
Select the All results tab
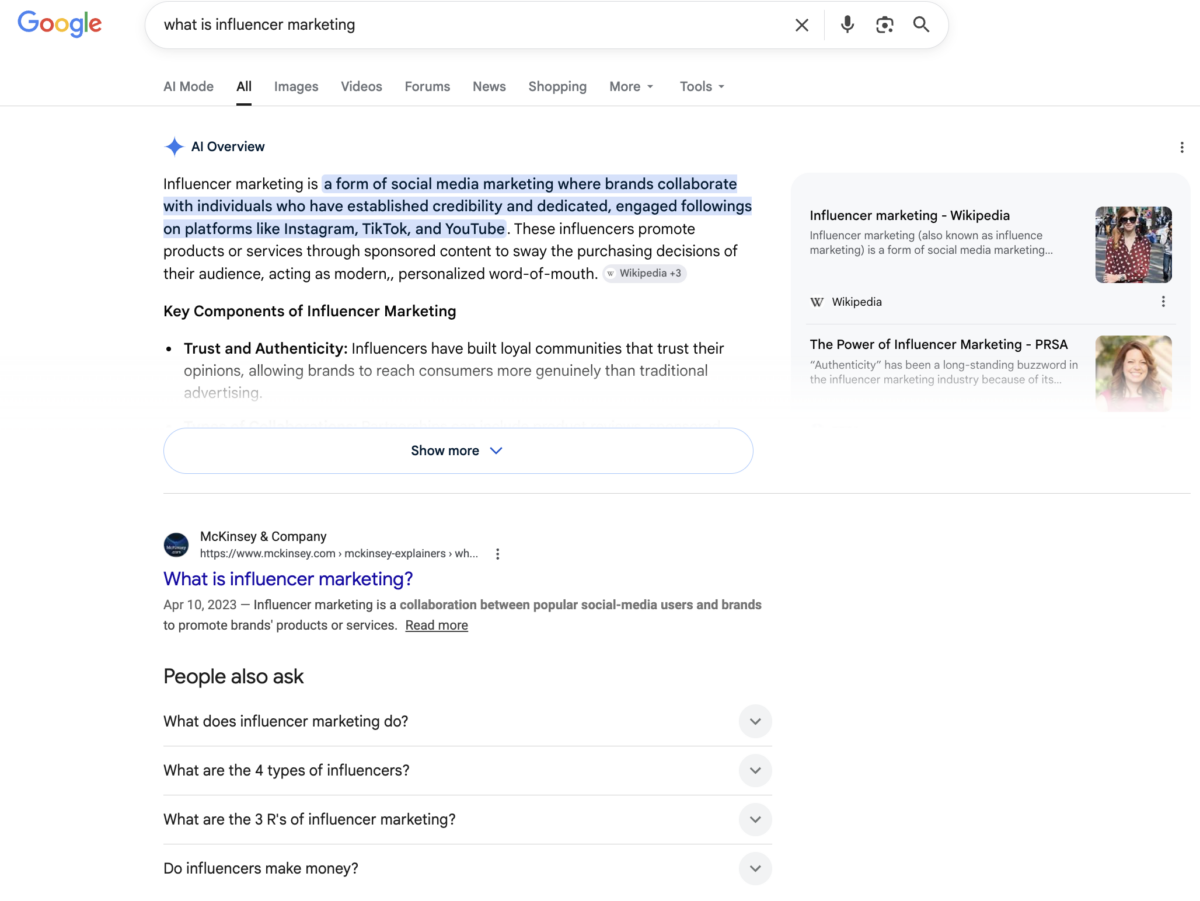(x=244, y=87)
